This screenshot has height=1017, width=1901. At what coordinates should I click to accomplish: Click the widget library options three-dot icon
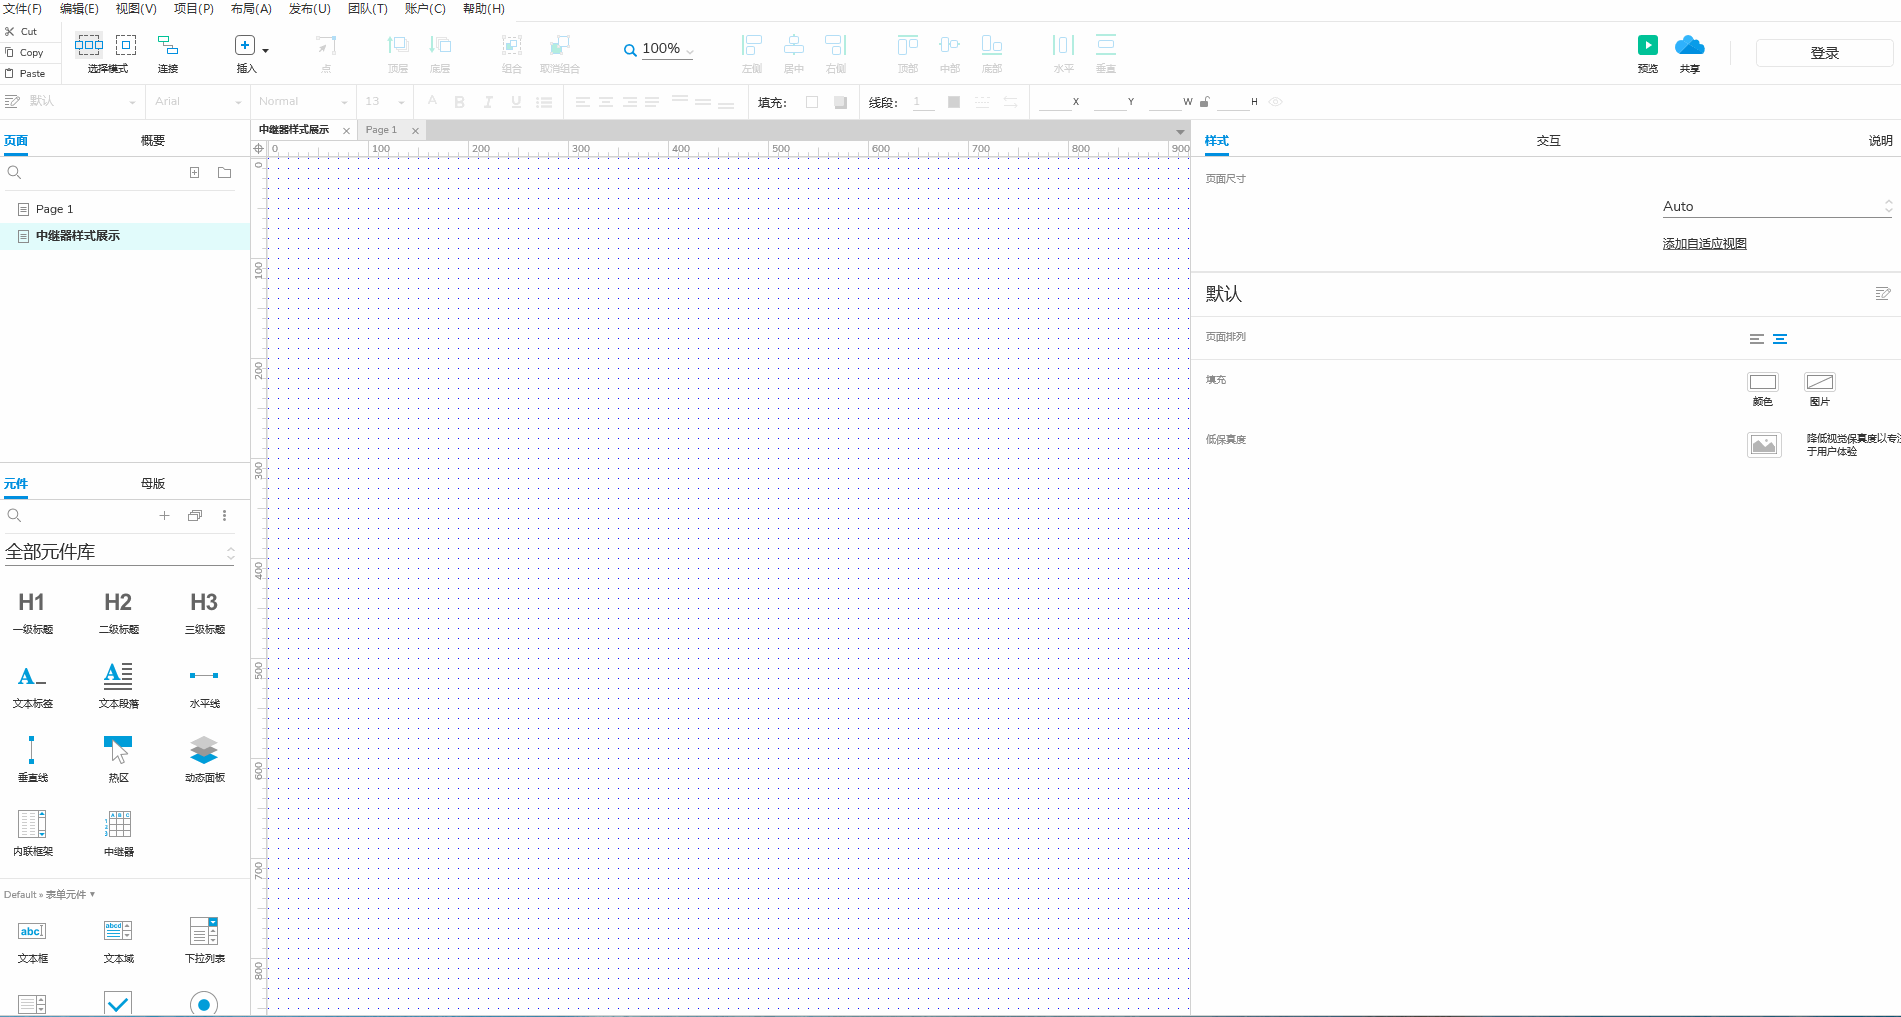224,516
